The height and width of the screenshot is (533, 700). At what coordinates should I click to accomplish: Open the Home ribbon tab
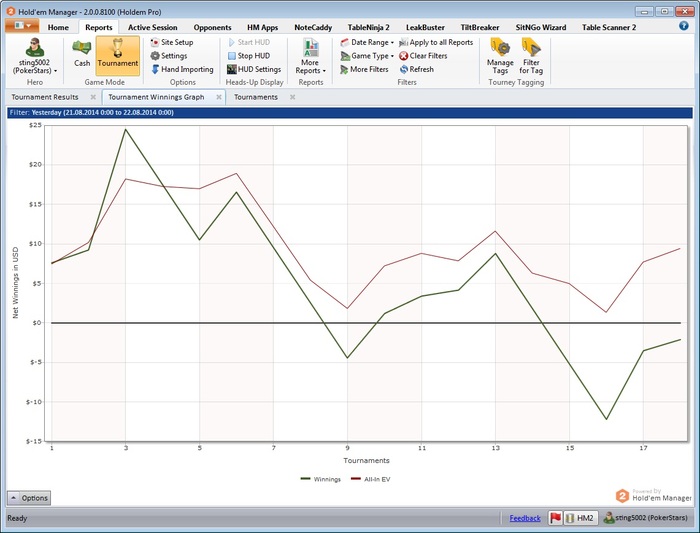pyautogui.click(x=58, y=27)
